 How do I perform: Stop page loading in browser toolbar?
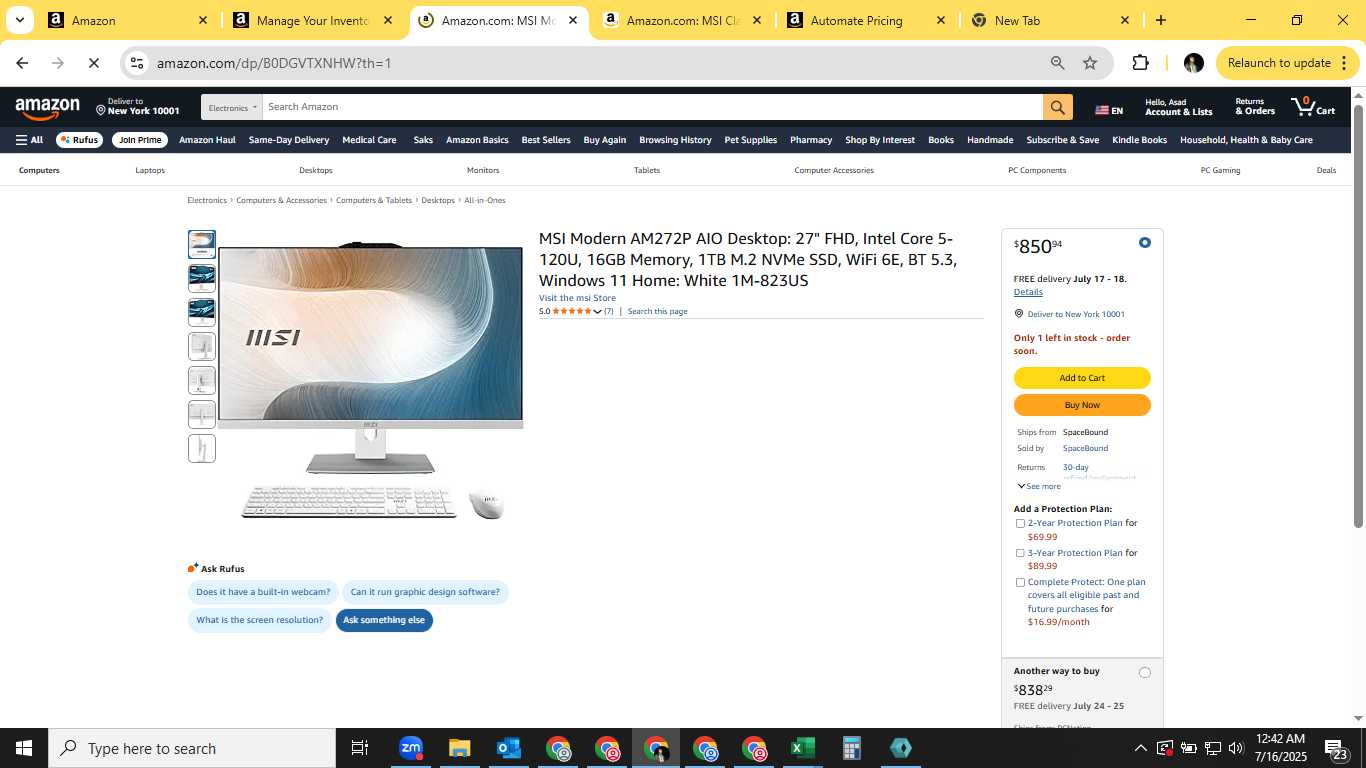pos(93,63)
